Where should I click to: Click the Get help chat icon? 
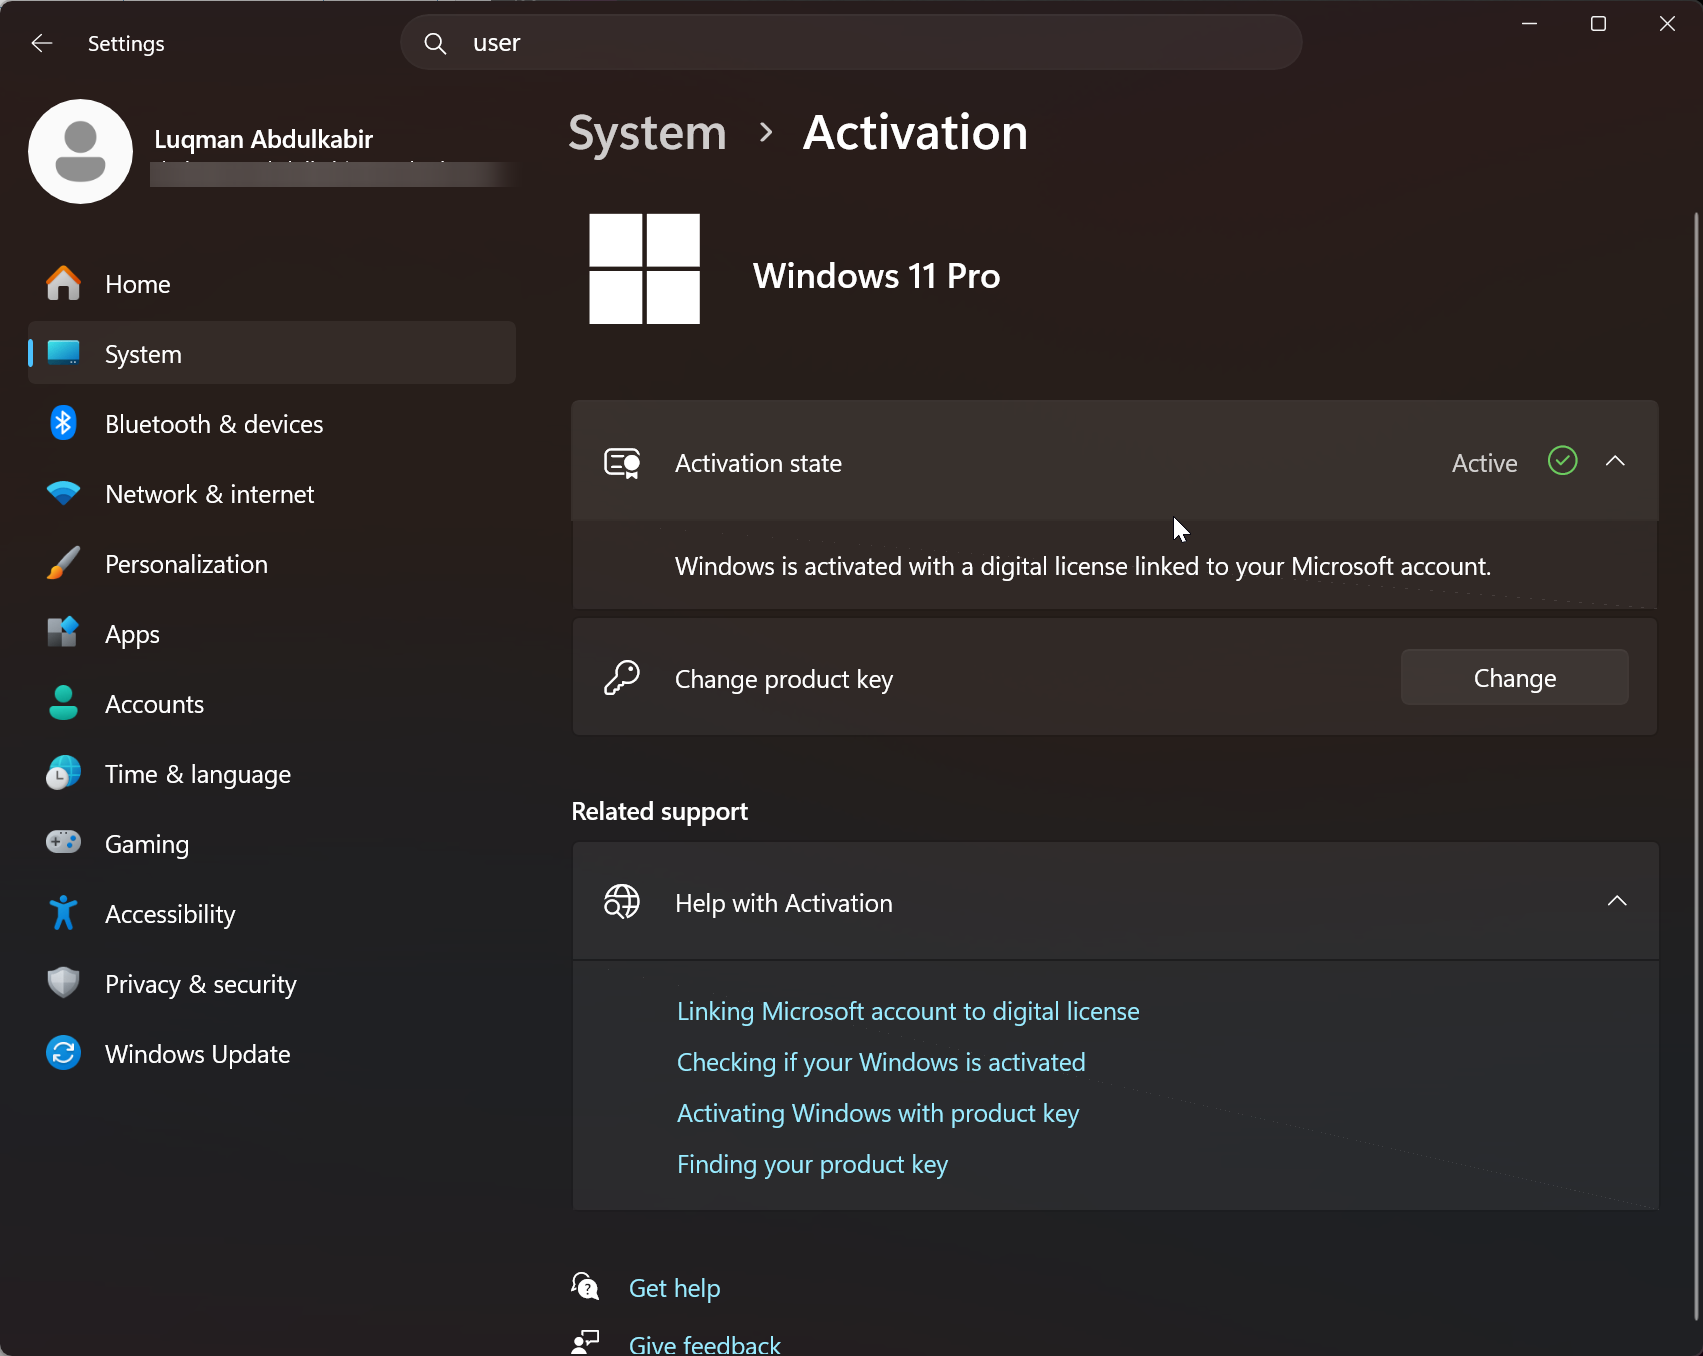(x=585, y=1286)
